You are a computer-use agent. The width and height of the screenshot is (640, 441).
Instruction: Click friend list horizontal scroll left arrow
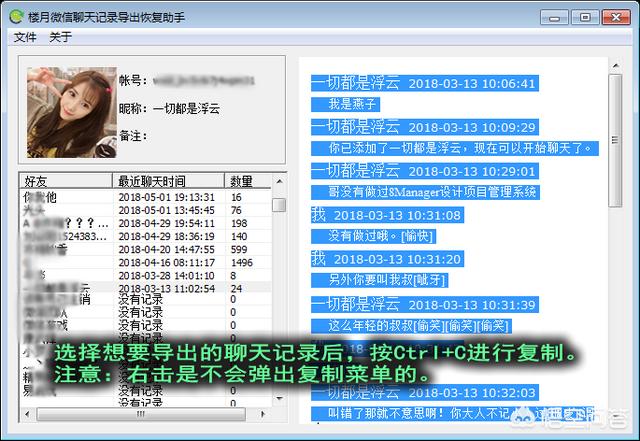tap(27, 414)
